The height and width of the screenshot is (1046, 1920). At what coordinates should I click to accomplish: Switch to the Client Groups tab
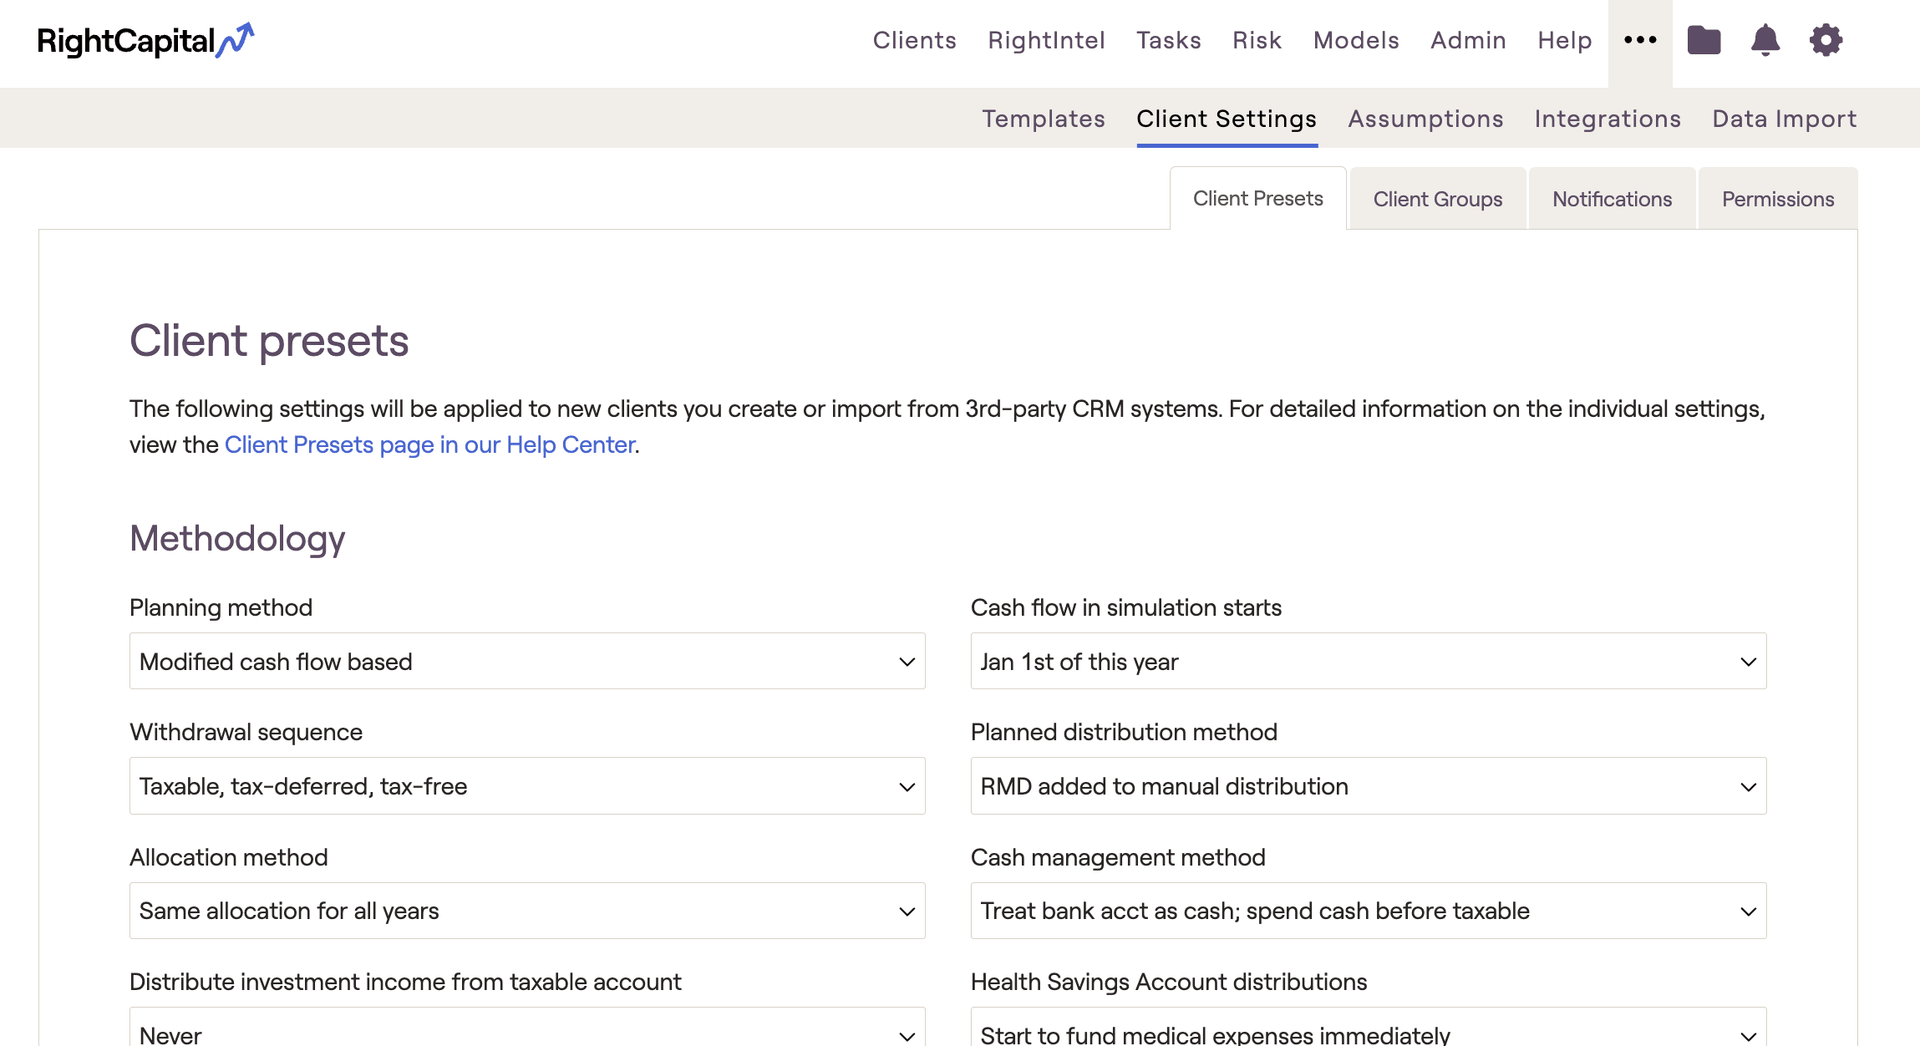coord(1437,199)
